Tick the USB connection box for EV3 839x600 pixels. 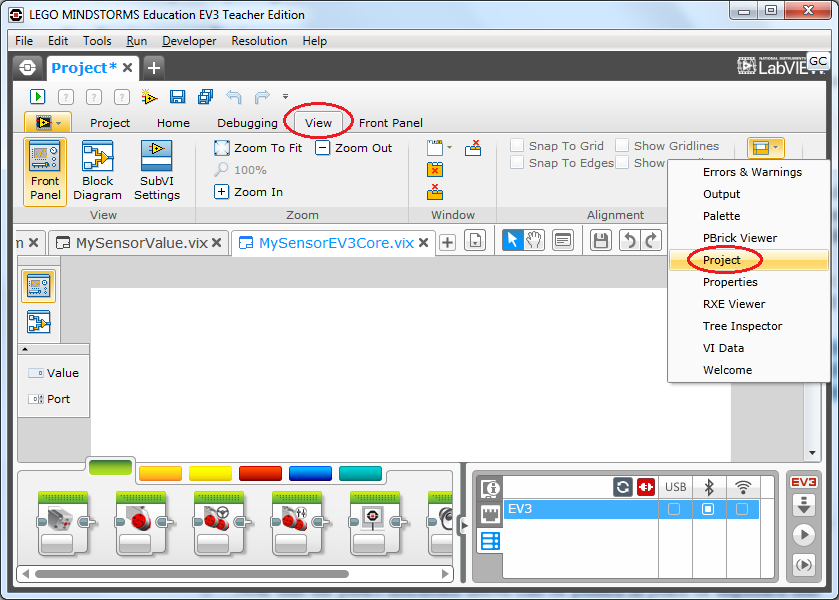(674, 509)
